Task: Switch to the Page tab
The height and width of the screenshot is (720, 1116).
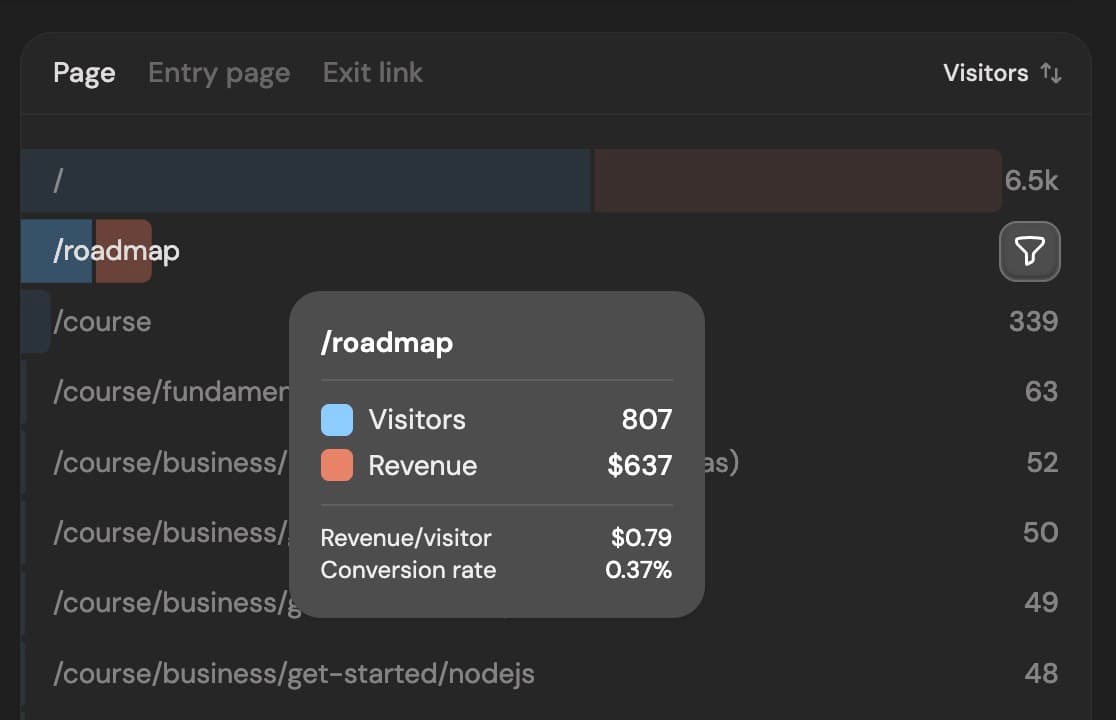Action: click(x=84, y=73)
